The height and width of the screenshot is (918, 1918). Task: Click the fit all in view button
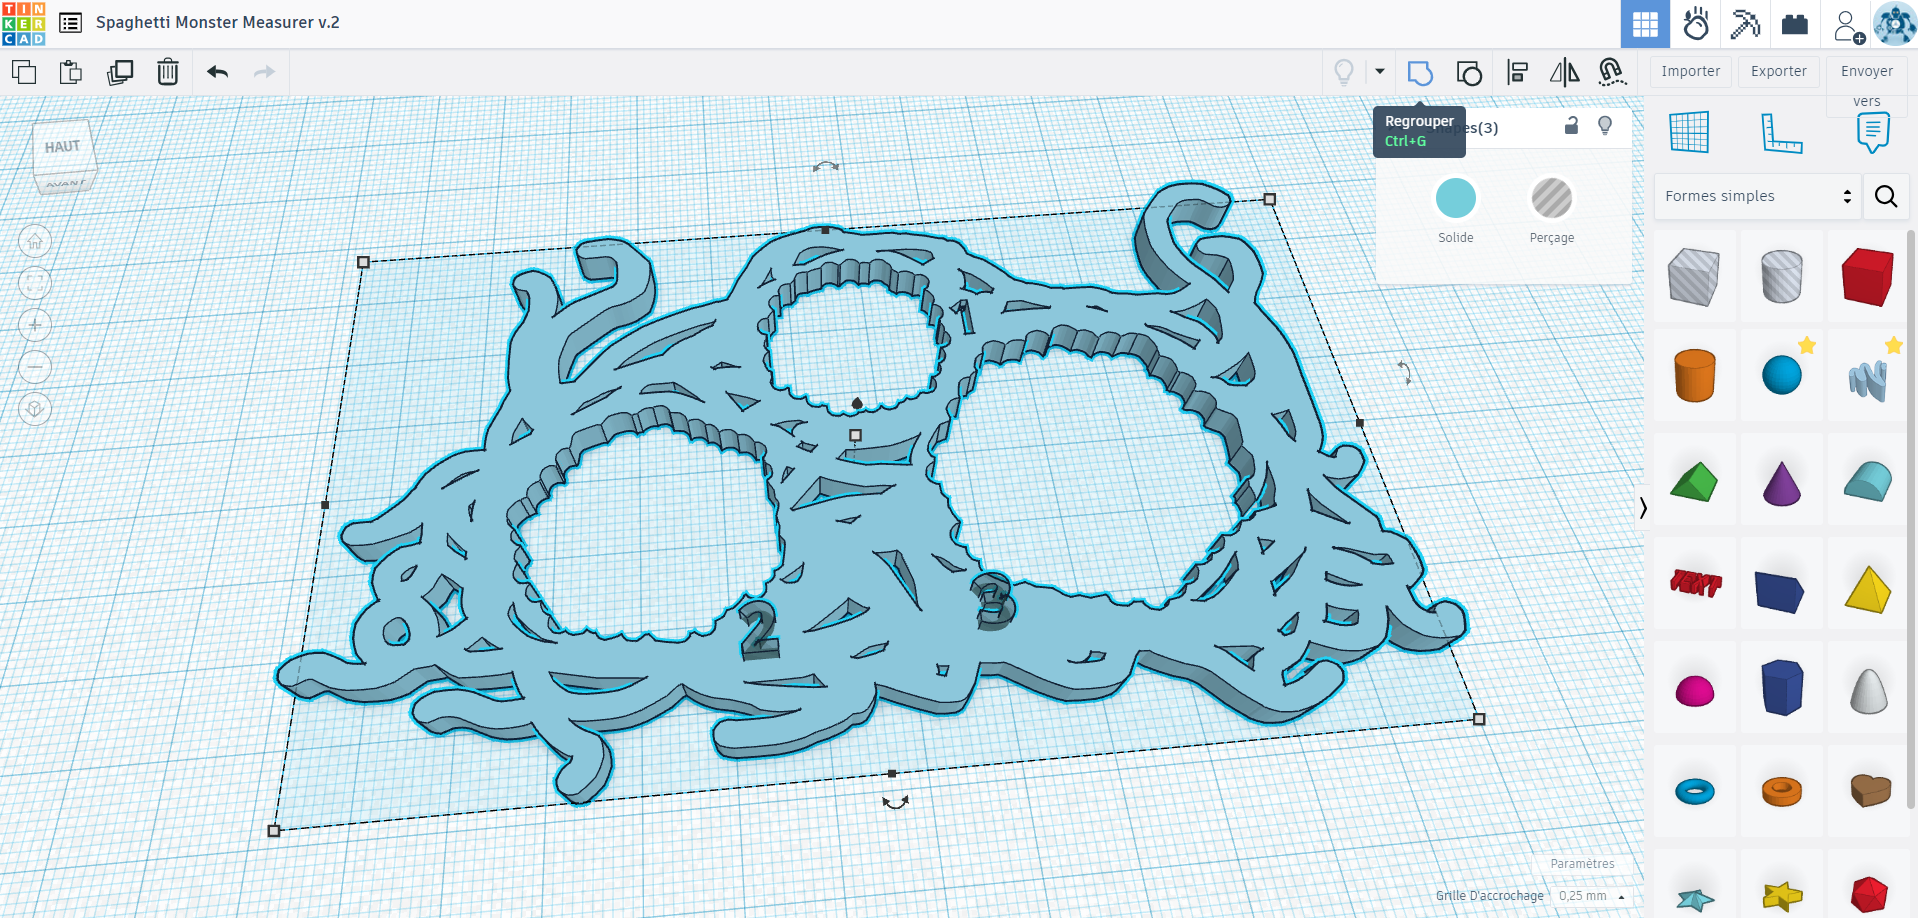(35, 283)
